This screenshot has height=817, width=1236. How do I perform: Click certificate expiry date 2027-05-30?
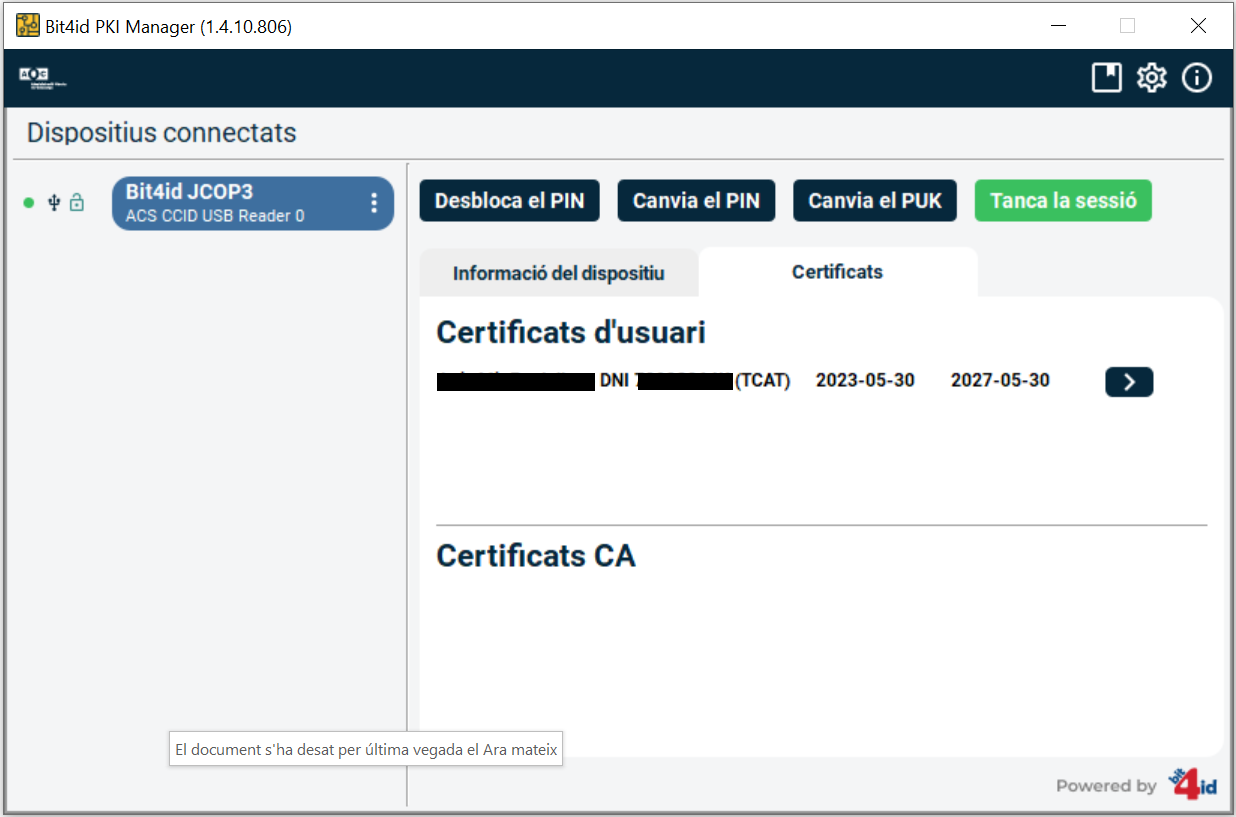tap(1000, 381)
